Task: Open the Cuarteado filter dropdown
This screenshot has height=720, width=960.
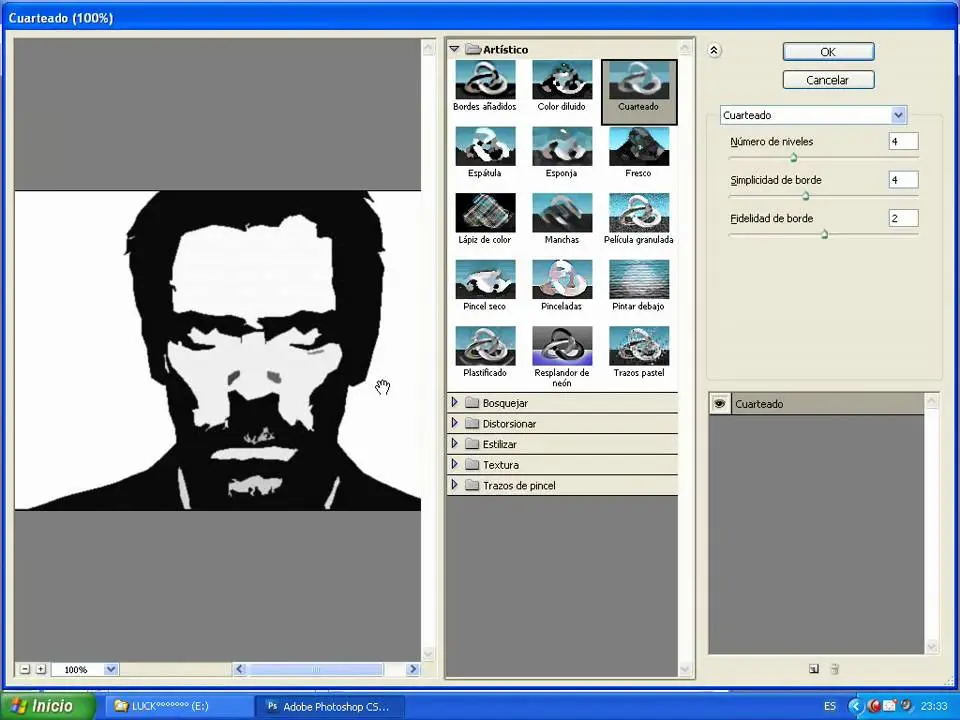Action: [x=898, y=115]
